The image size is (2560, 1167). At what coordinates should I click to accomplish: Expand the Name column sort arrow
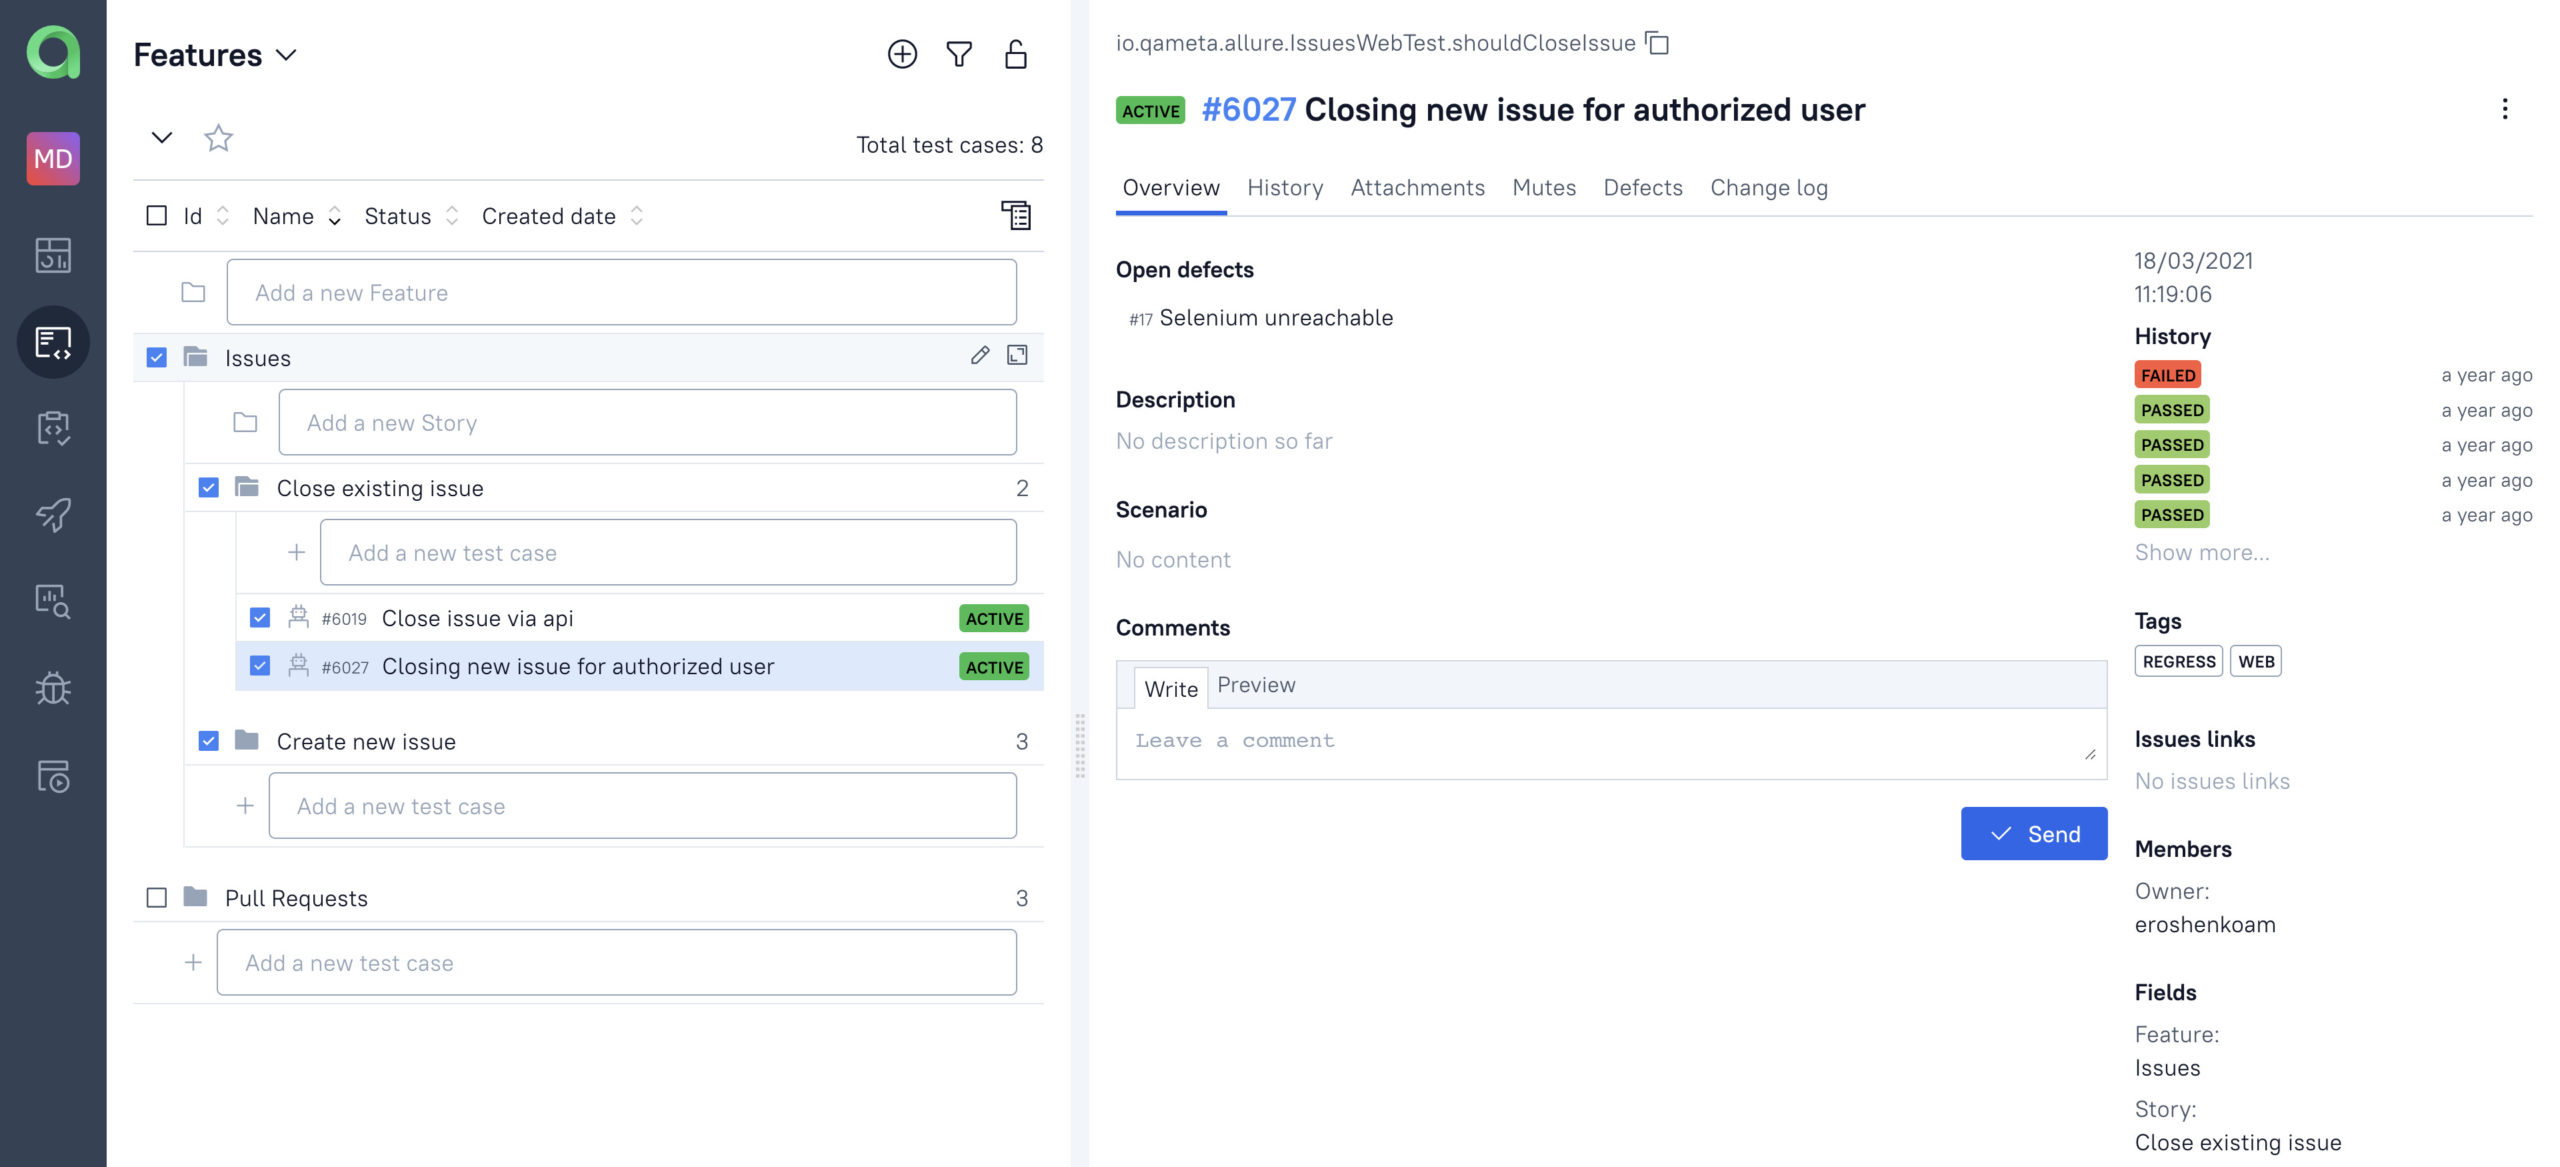[x=331, y=214]
